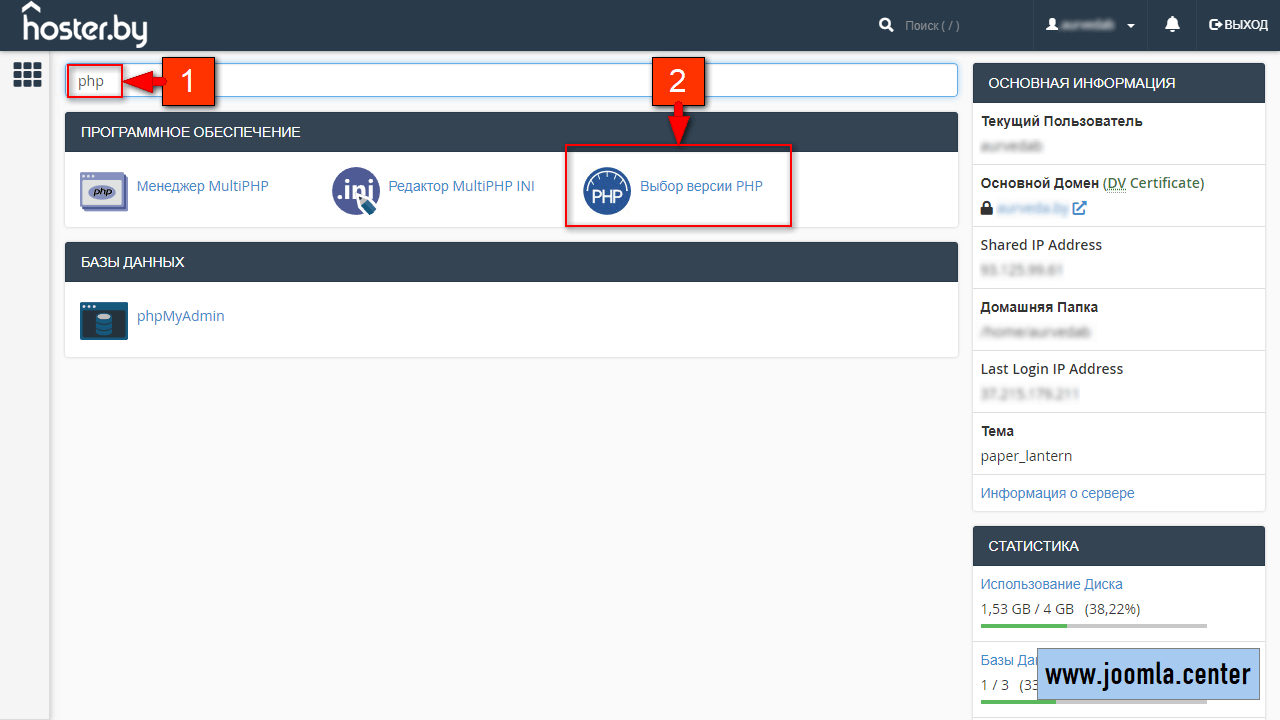The height and width of the screenshot is (720, 1280).
Task: Click the MultiPHP Manager icon
Action: tap(104, 190)
